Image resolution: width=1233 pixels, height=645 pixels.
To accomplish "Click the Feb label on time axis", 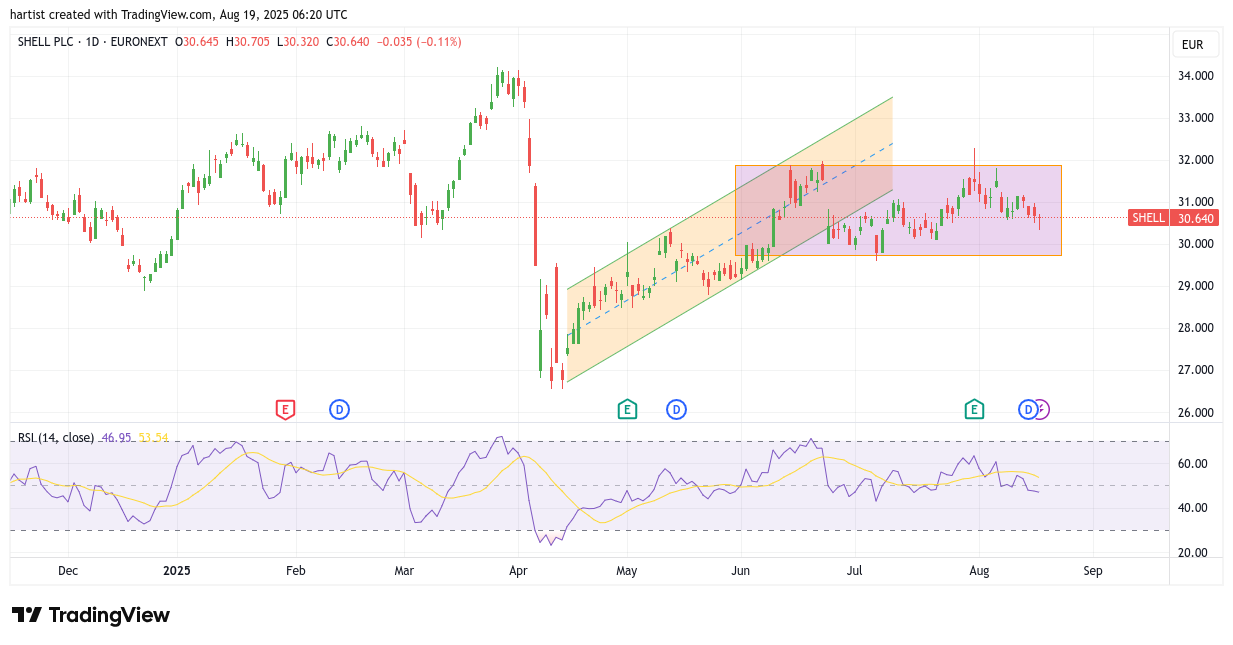I will (295, 571).
